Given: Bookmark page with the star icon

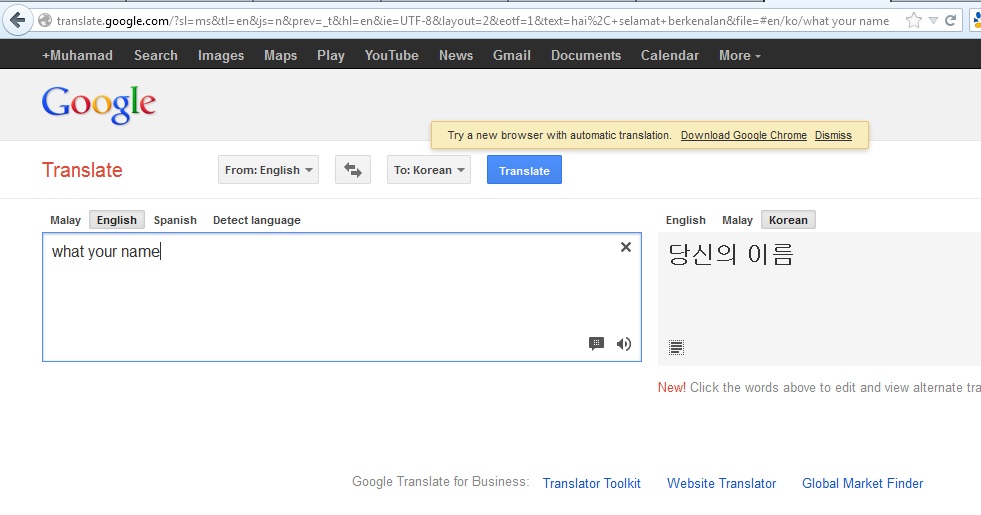Looking at the screenshot, I should pos(913,21).
